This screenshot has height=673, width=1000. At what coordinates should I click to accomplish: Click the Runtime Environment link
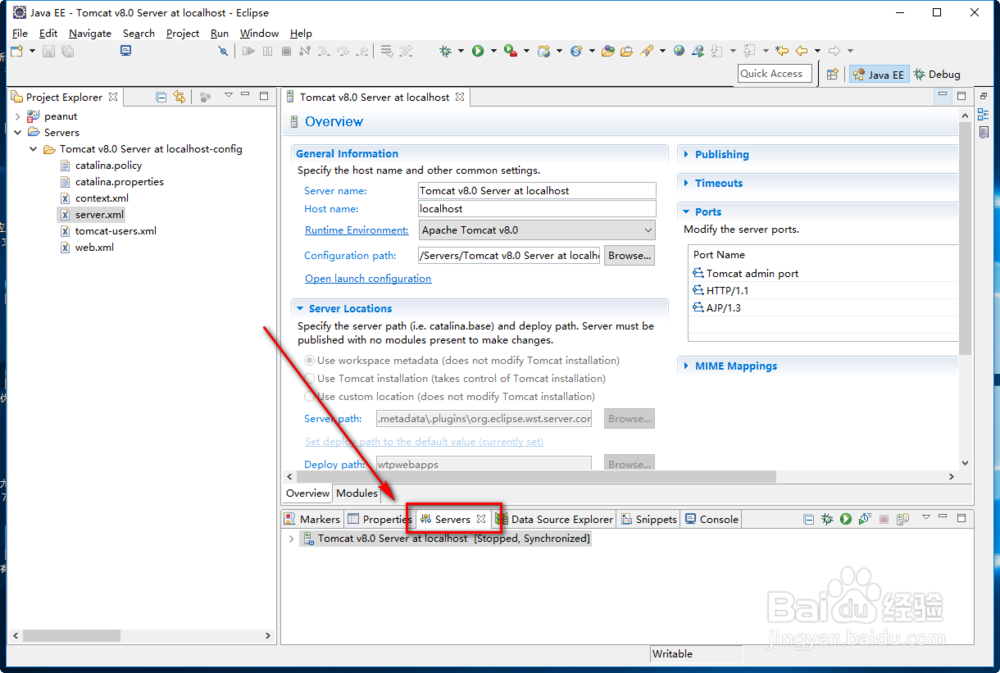tap(357, 230)
